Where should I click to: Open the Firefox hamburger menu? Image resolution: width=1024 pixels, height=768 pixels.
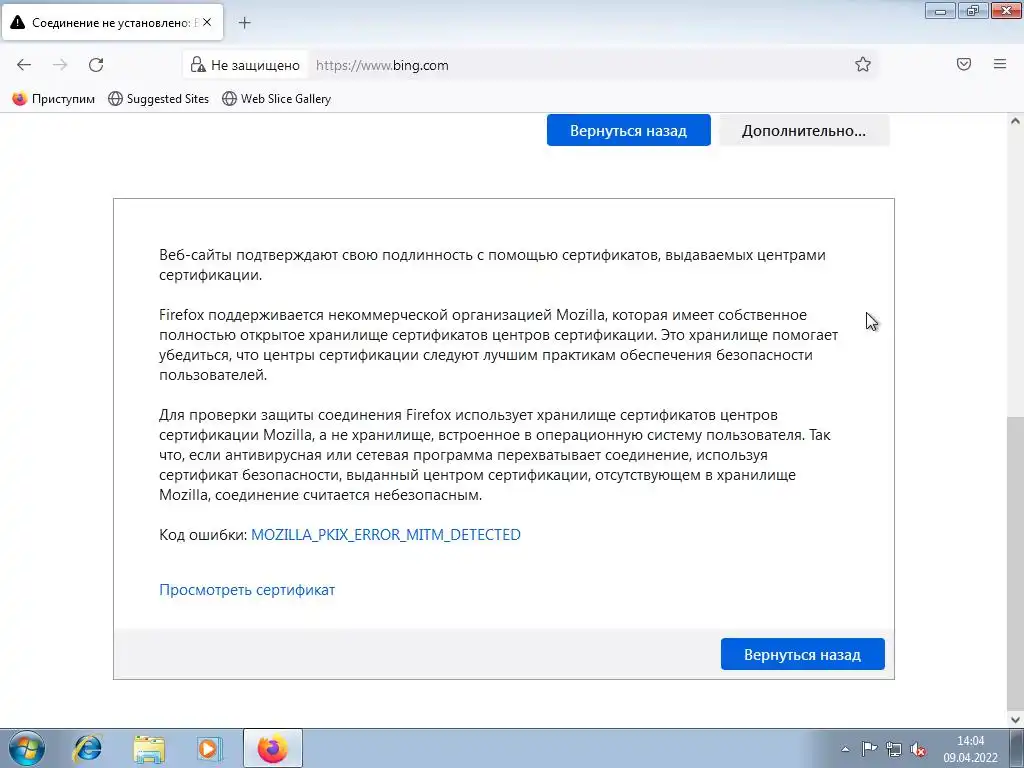(x=1000, y=64)
